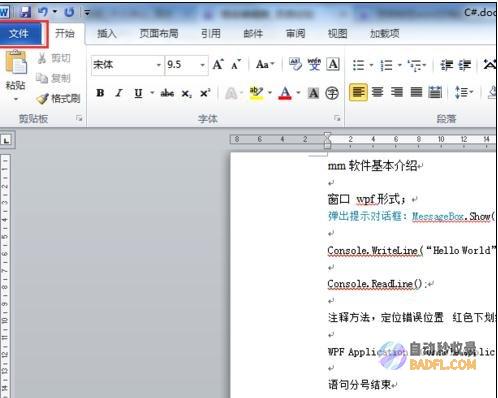Open the 页面布局 ribbon tab

point(159,33)
